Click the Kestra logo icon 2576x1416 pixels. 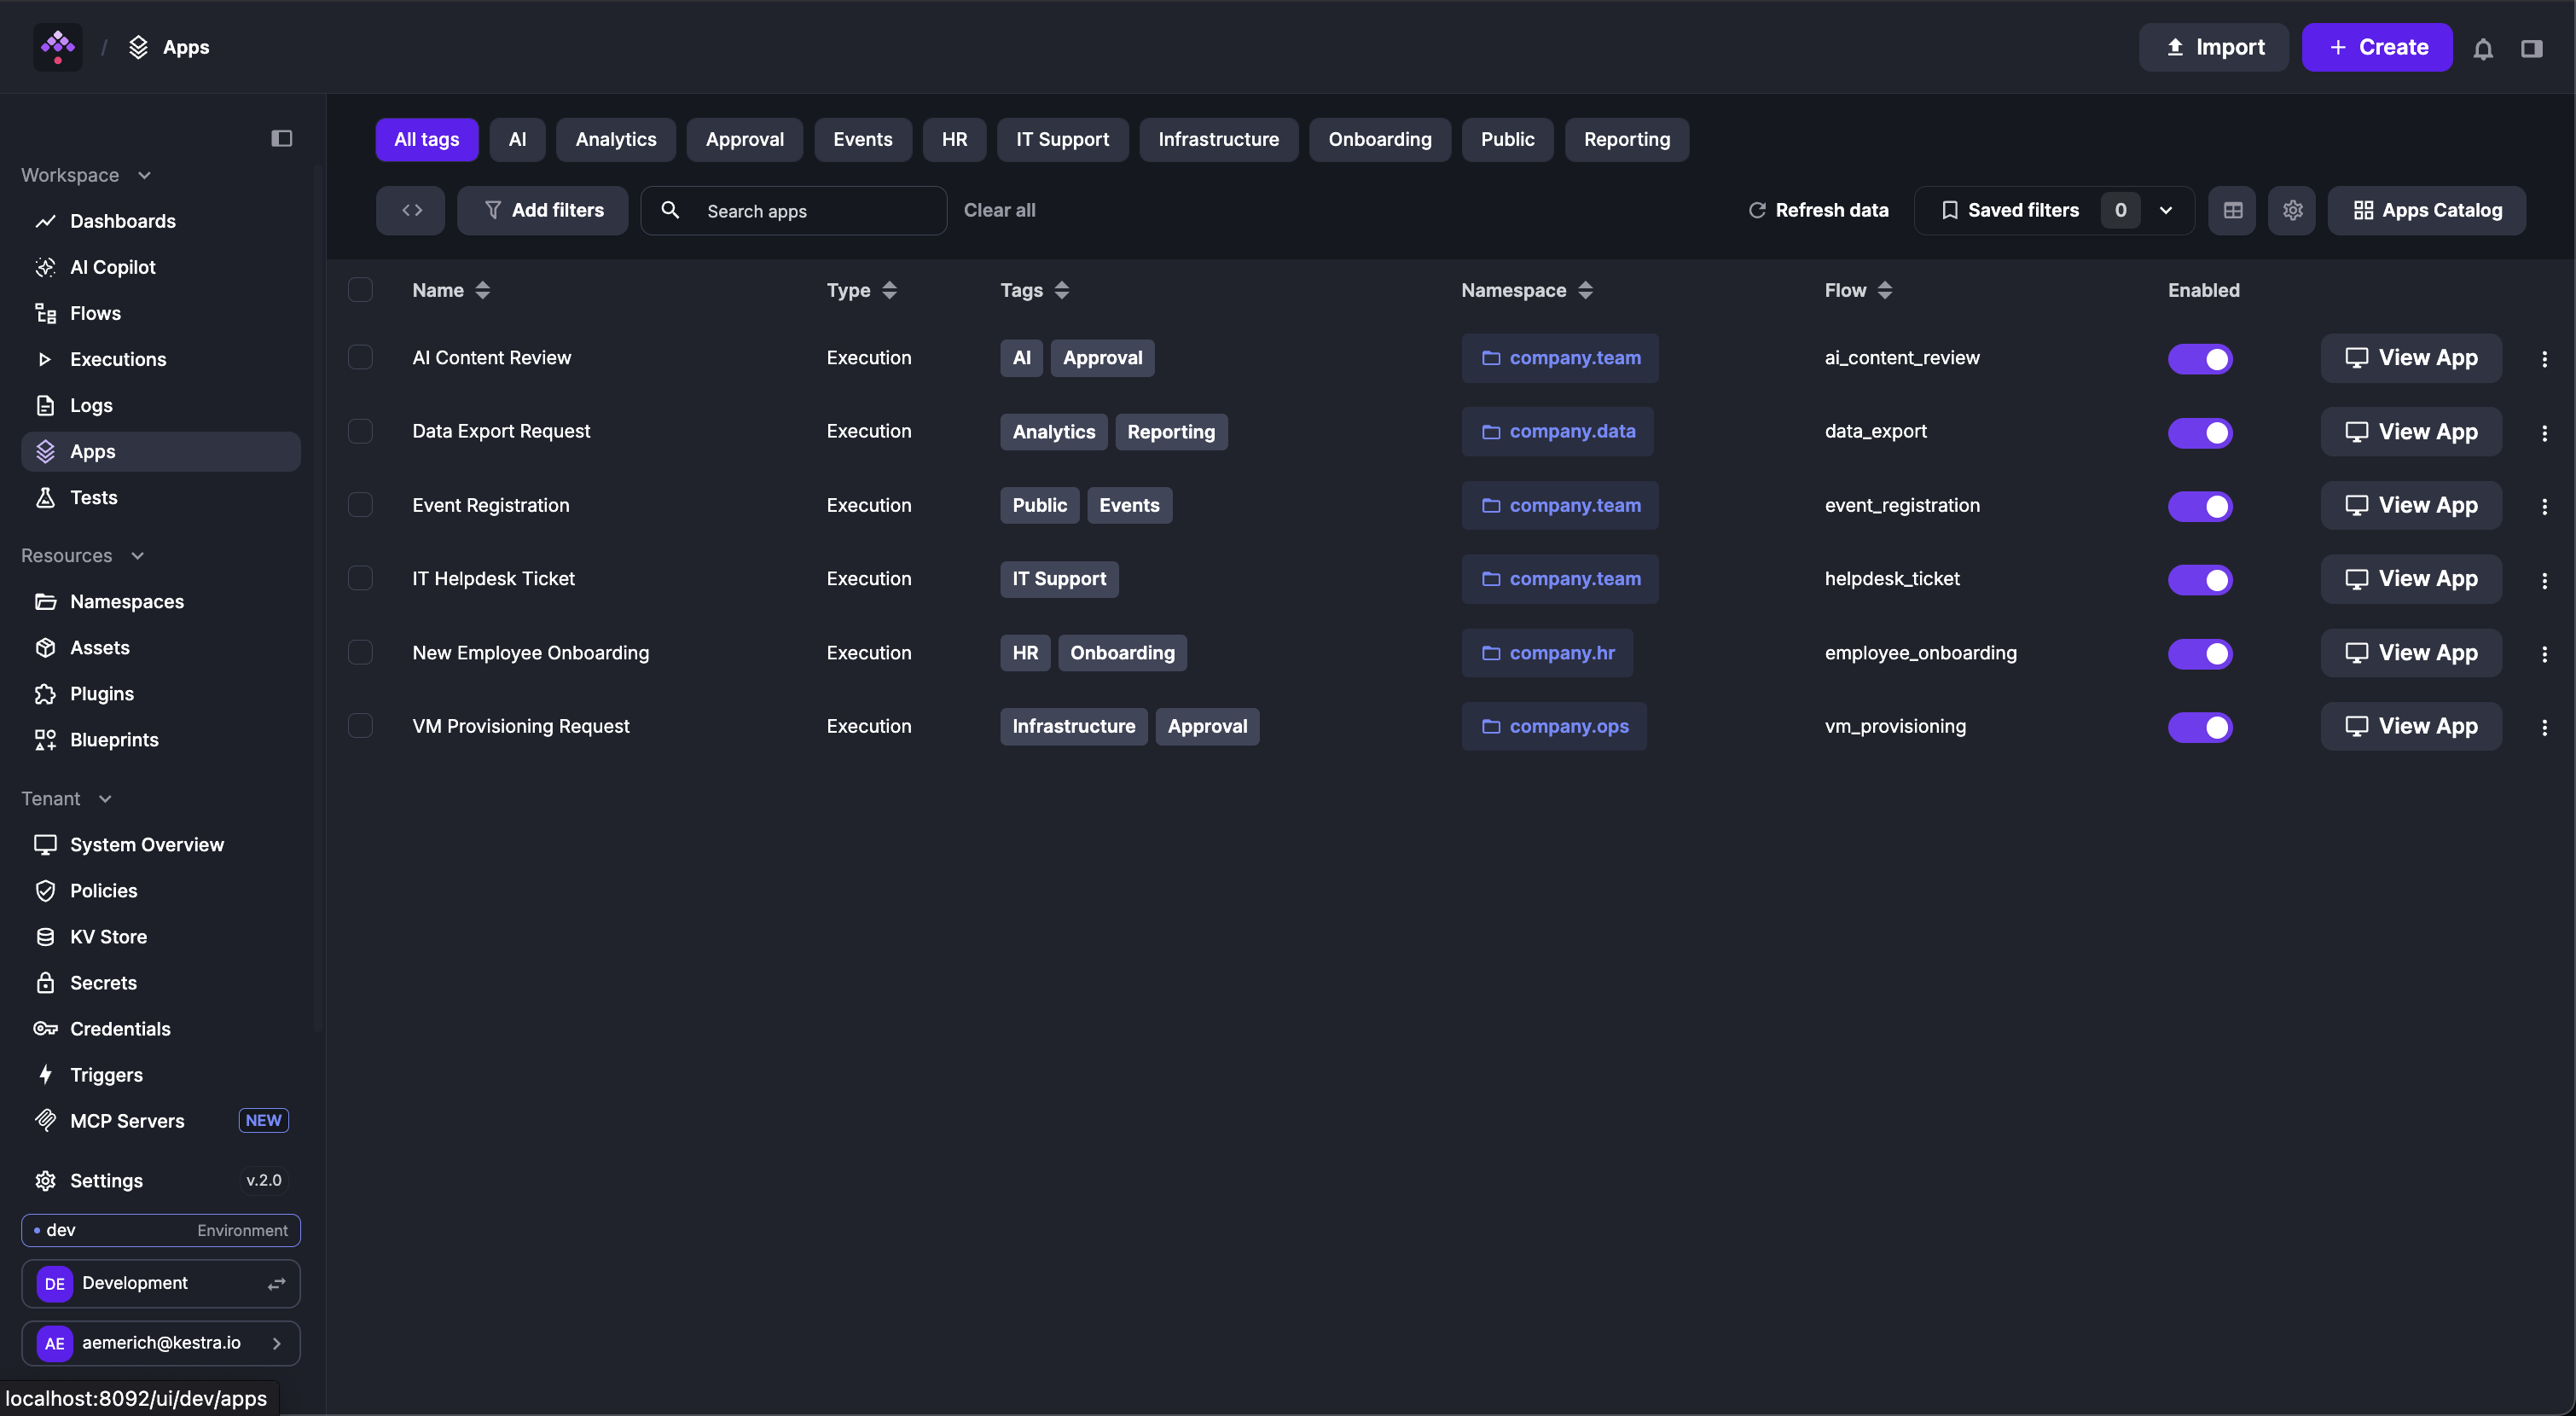58,47
